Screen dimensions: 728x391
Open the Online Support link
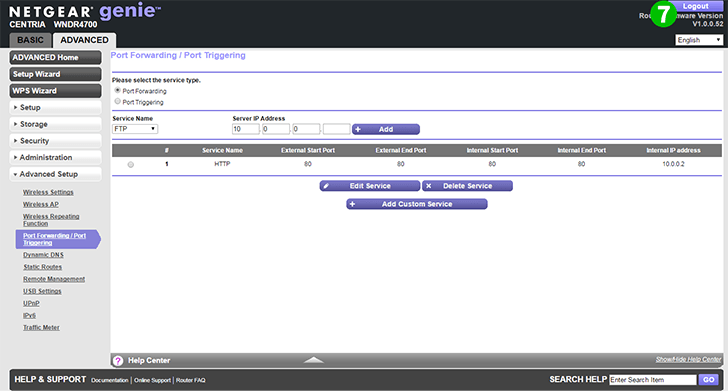(152, 380)
